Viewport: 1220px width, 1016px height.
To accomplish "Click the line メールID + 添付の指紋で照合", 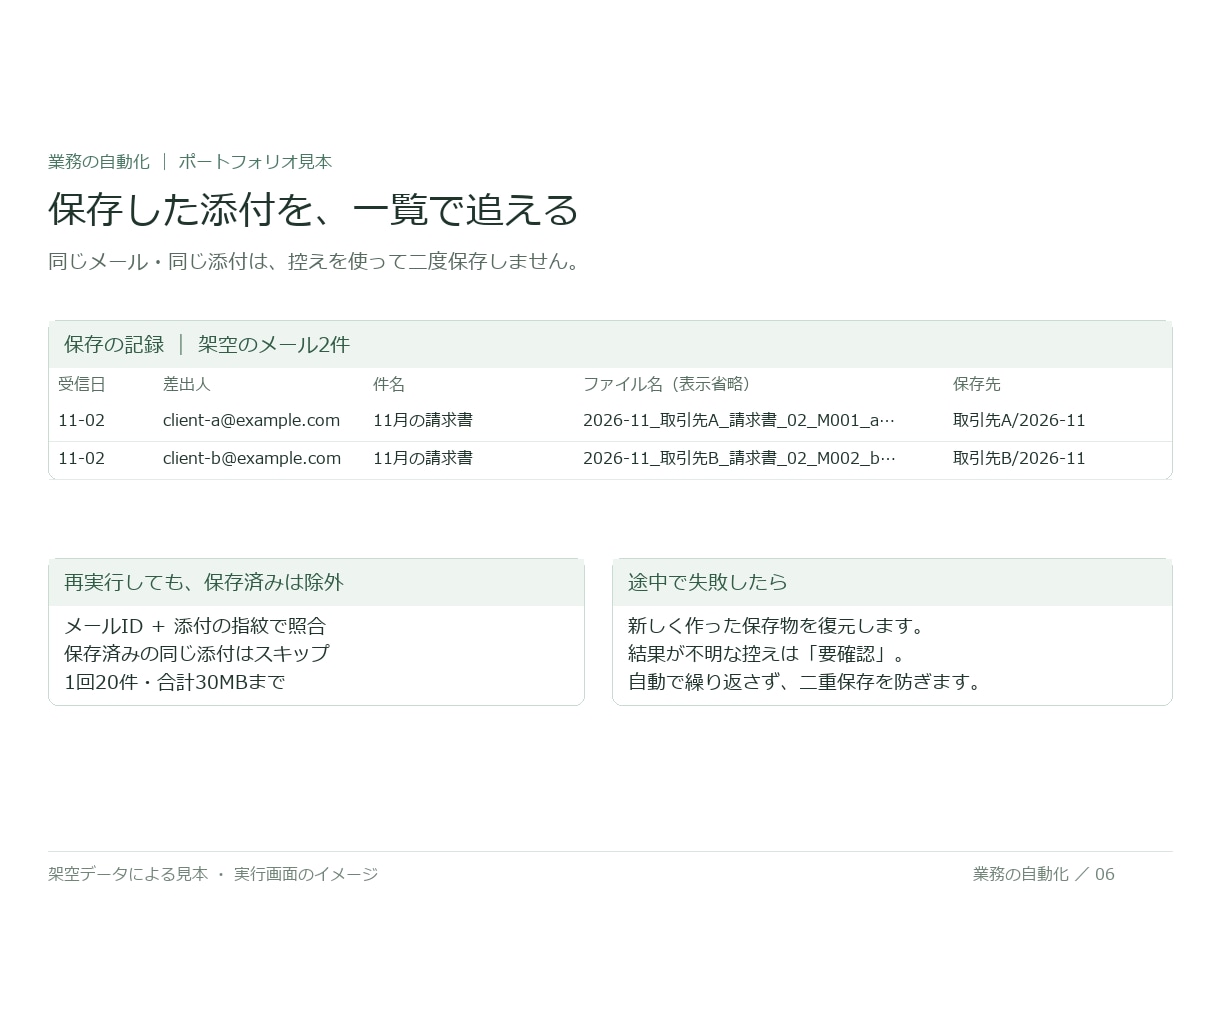I will point(195,627).
